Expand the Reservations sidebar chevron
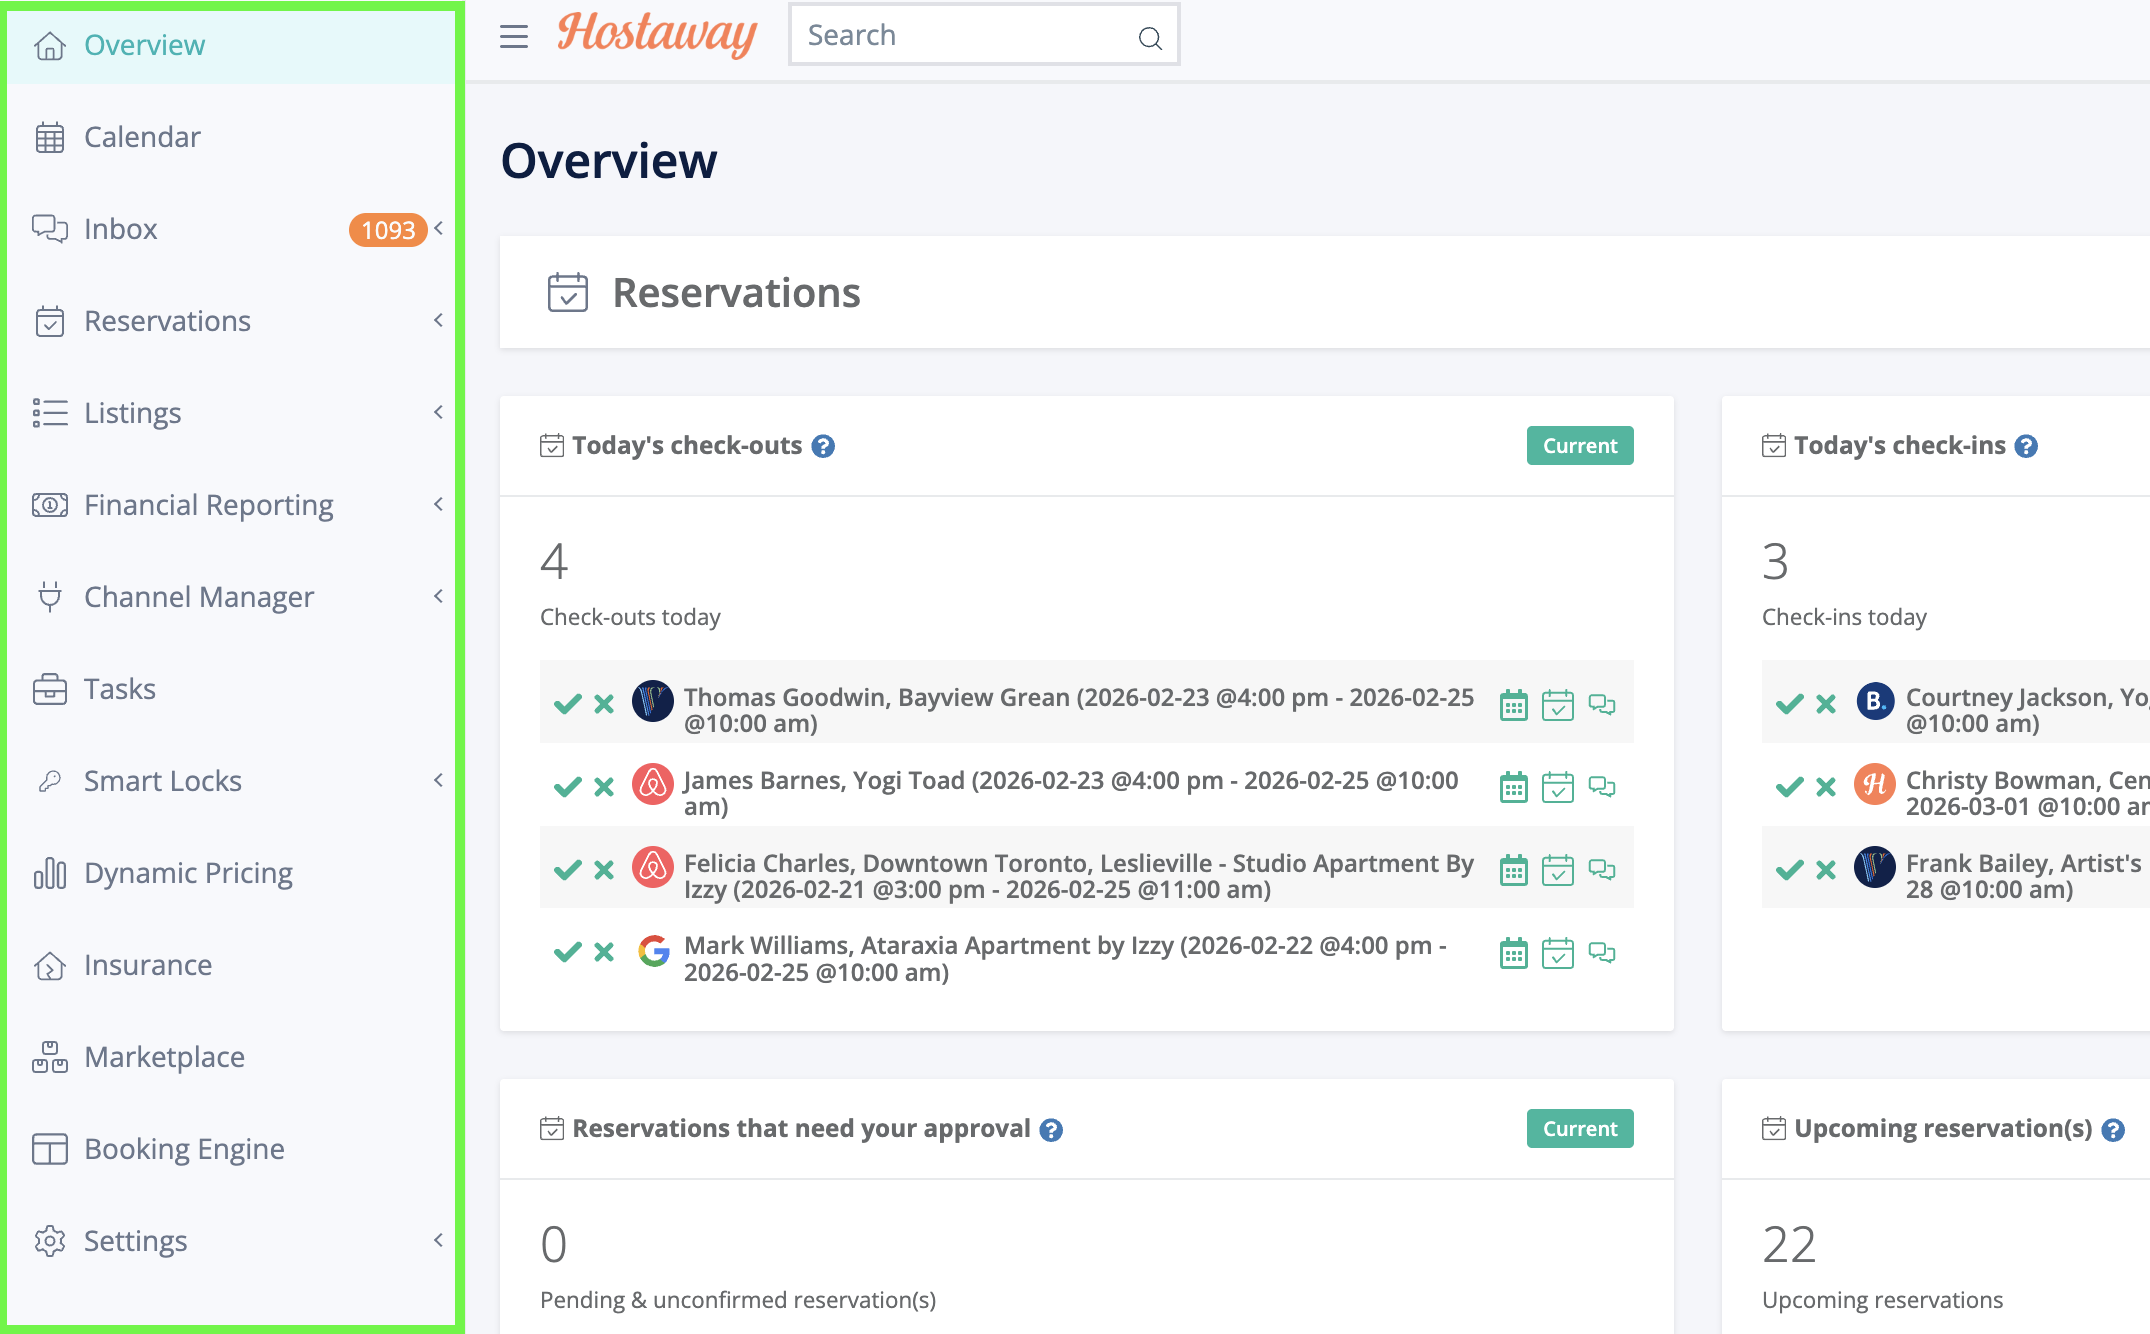The width and height of the screenshot is (2150, 1334). (x=439, y=320)
